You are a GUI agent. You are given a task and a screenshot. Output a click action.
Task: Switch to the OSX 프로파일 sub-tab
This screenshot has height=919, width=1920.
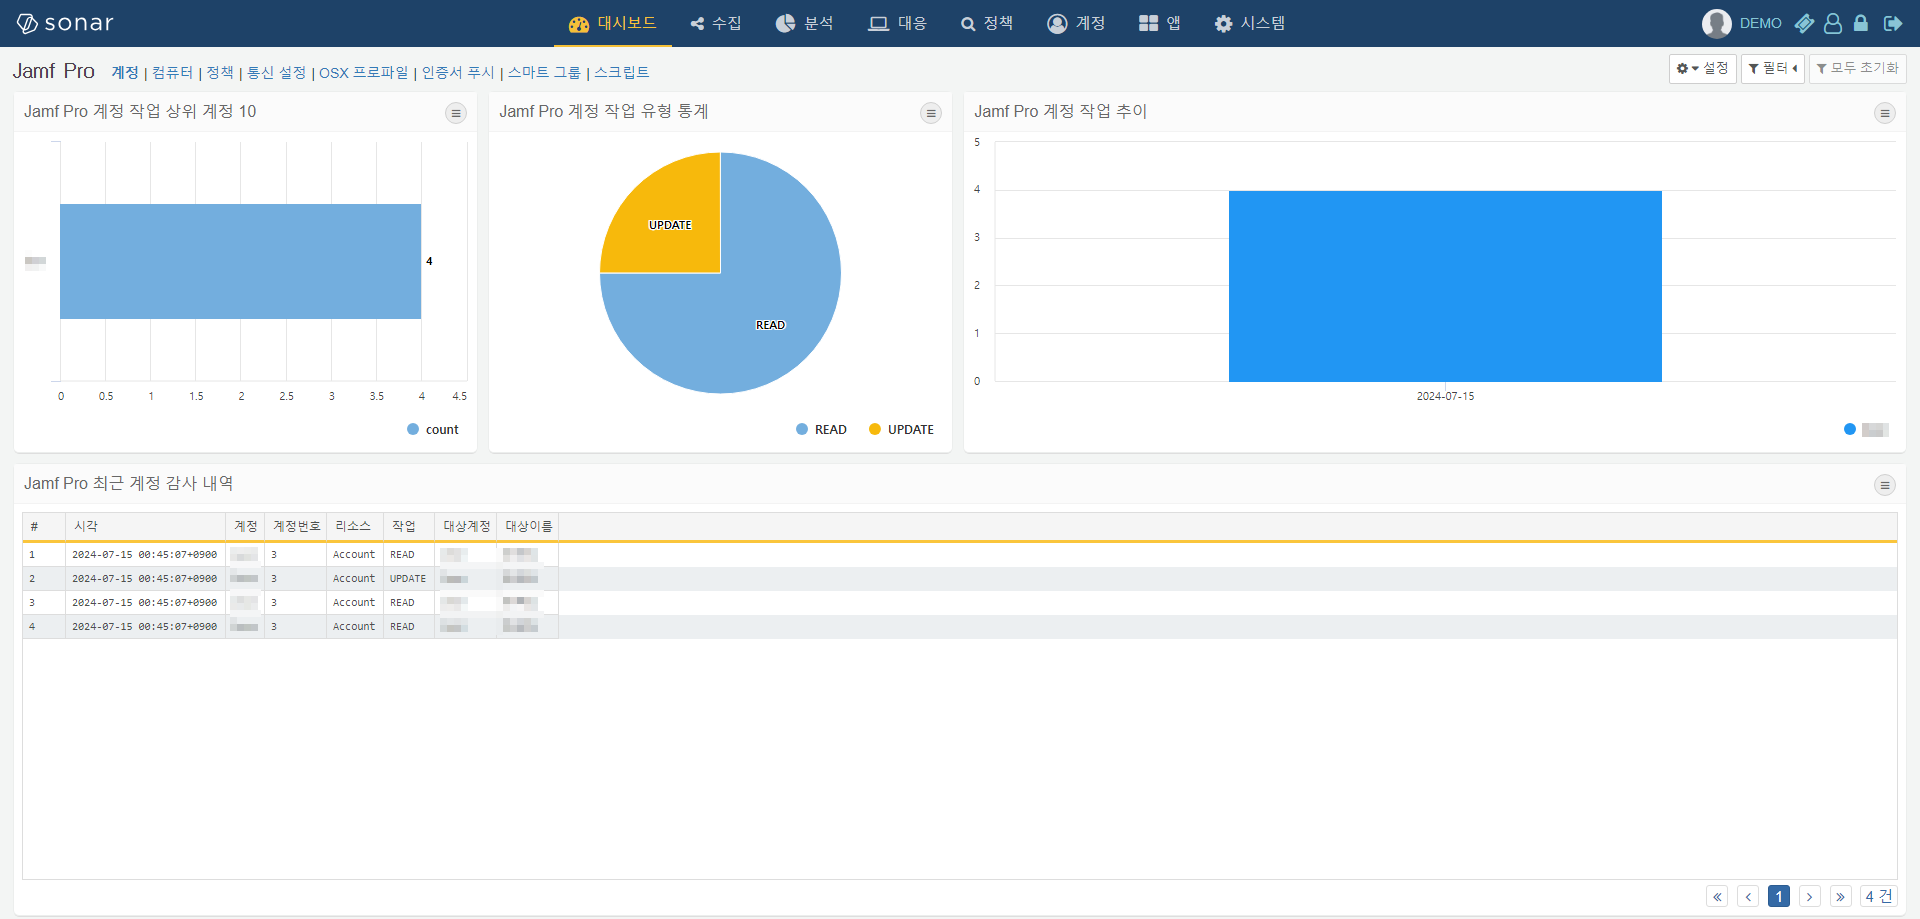point(363,72)
